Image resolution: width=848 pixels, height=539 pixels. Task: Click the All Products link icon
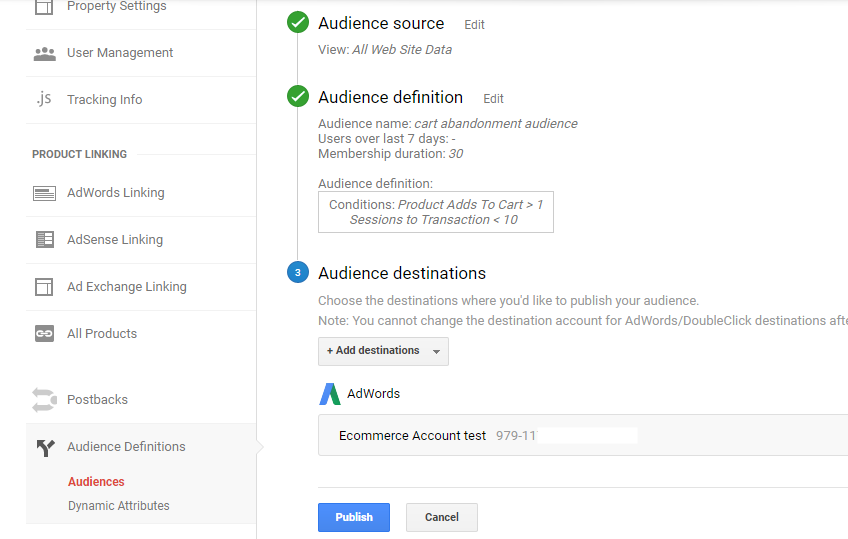pyautogui.click(x=44, y=334)
